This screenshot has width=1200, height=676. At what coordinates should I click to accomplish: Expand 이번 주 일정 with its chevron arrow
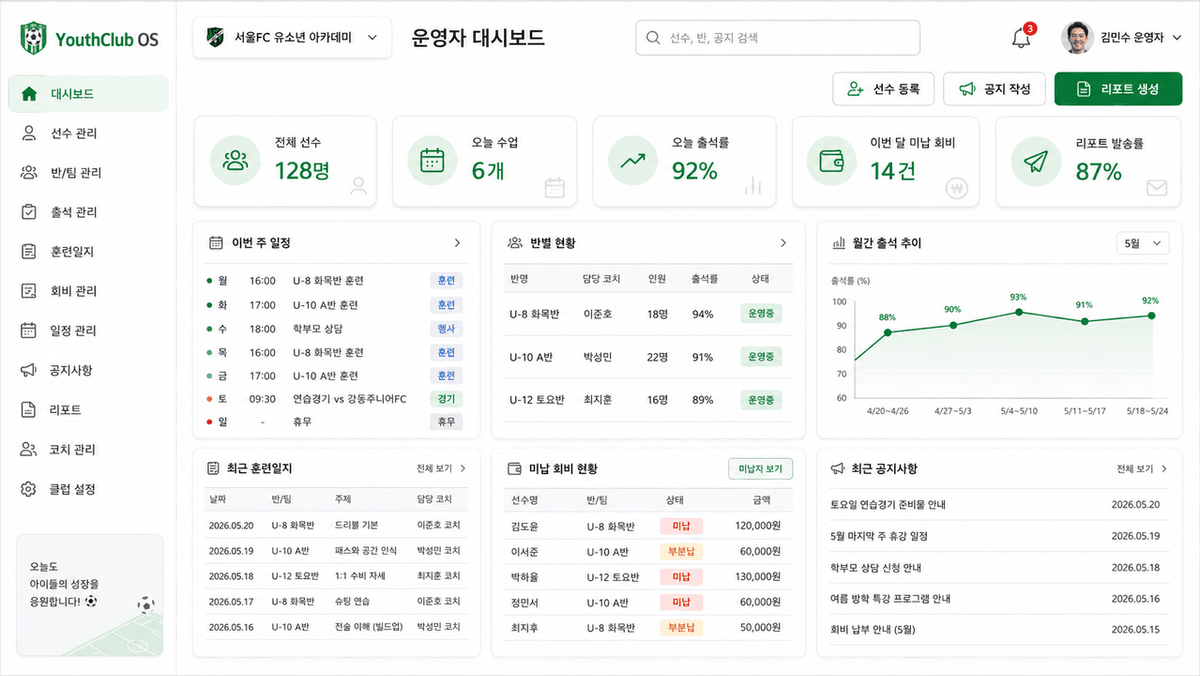tap(457, 243)
